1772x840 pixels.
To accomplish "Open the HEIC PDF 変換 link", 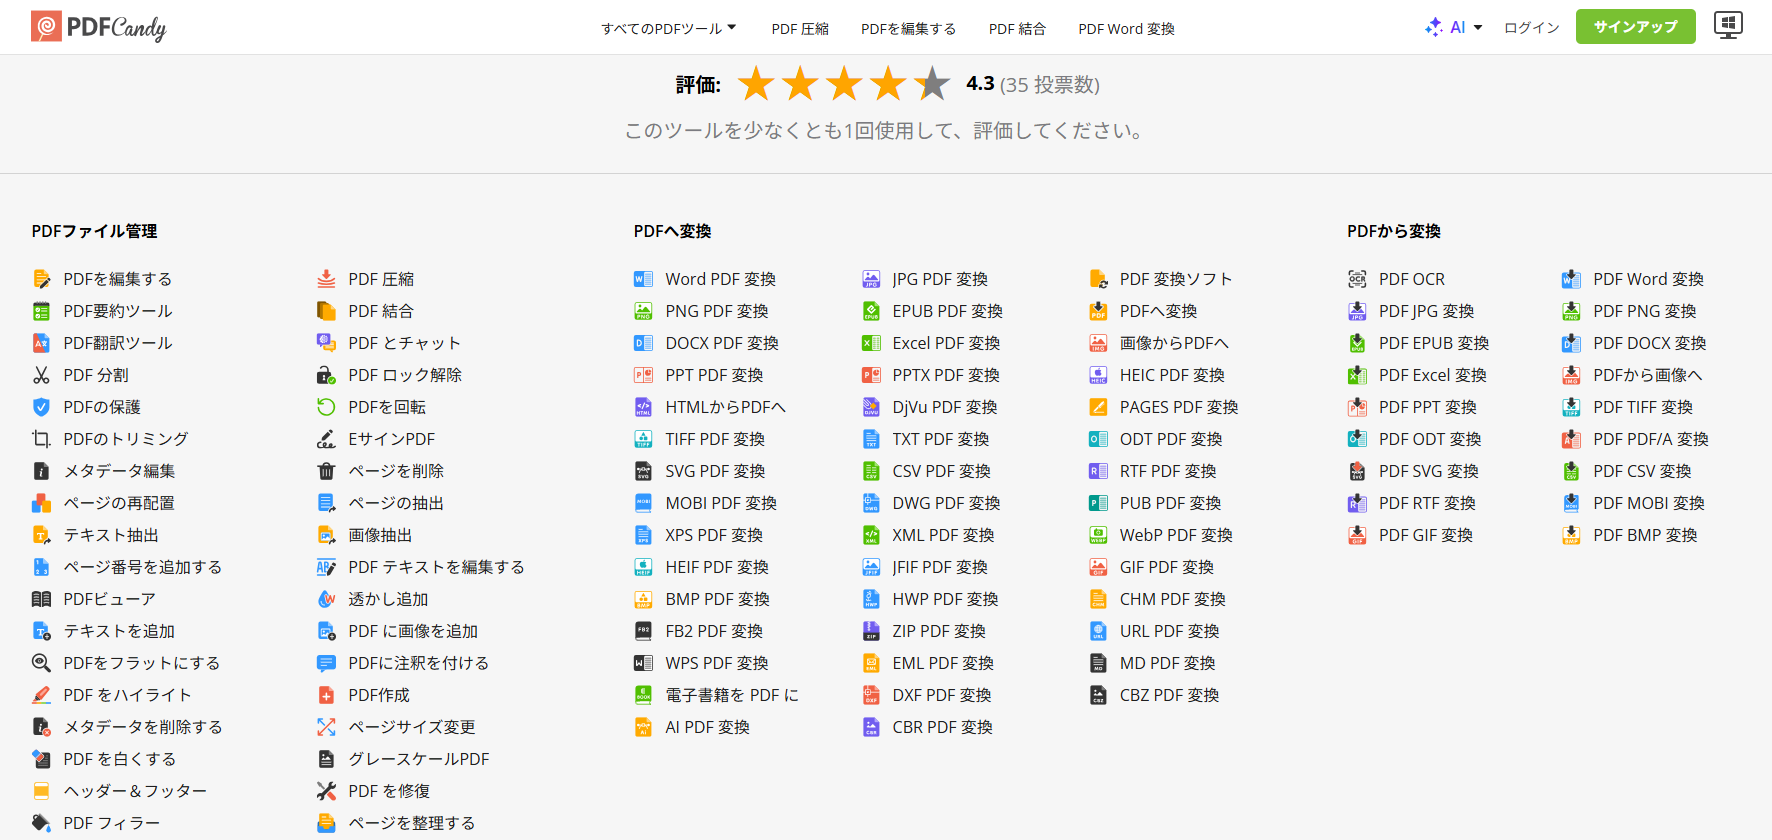I will tap(1172, 375).
